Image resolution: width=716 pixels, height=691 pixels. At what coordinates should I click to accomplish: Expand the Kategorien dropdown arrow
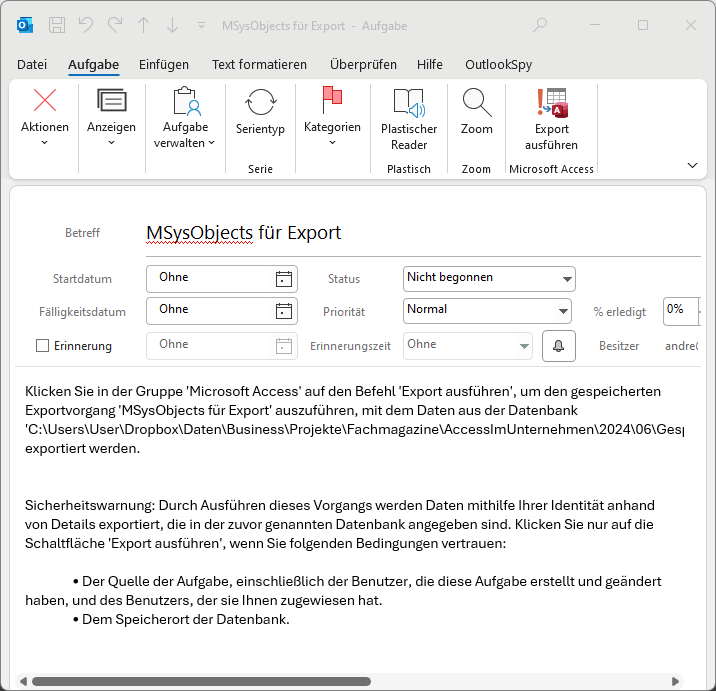pos(332,142)
